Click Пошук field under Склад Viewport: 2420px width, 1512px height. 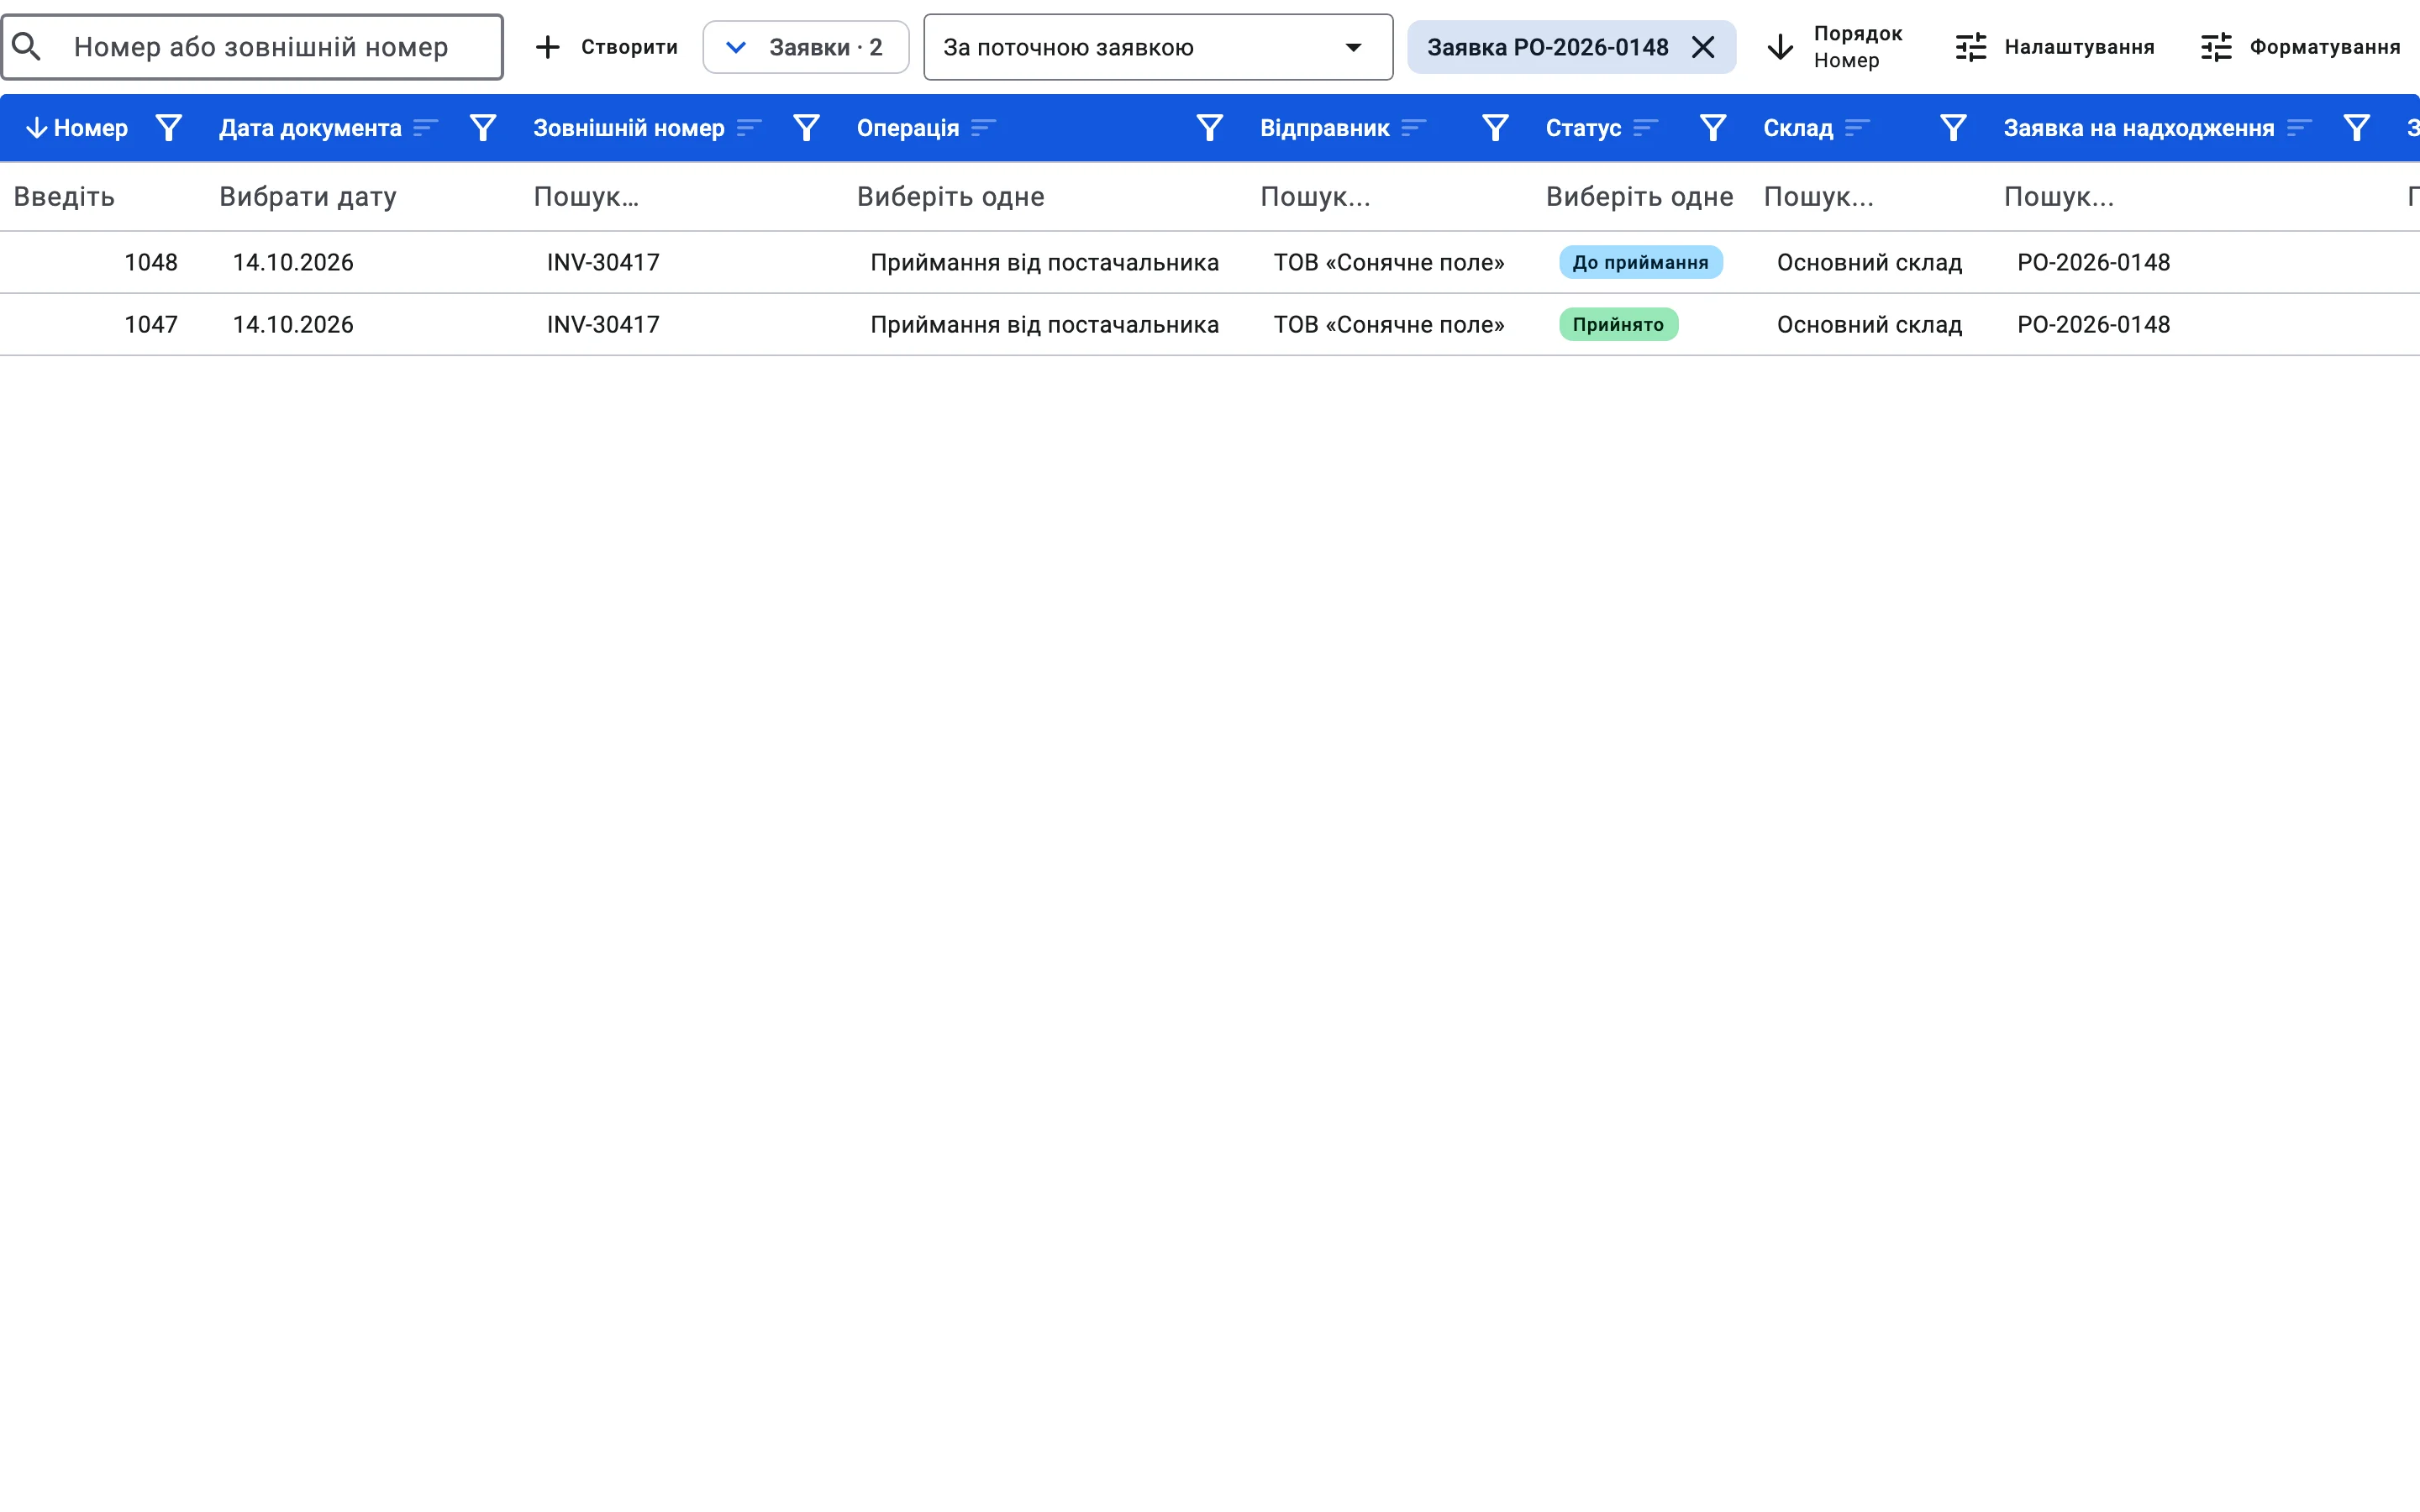(1868, 196)
